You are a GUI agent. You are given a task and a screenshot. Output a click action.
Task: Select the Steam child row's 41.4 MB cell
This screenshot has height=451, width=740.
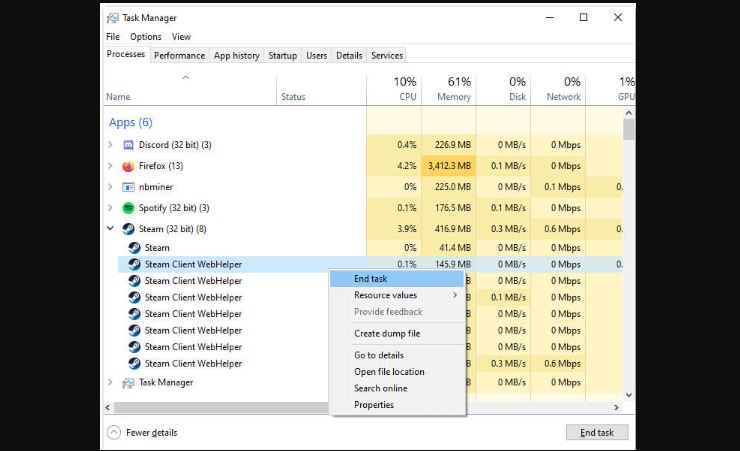(449, 248)
